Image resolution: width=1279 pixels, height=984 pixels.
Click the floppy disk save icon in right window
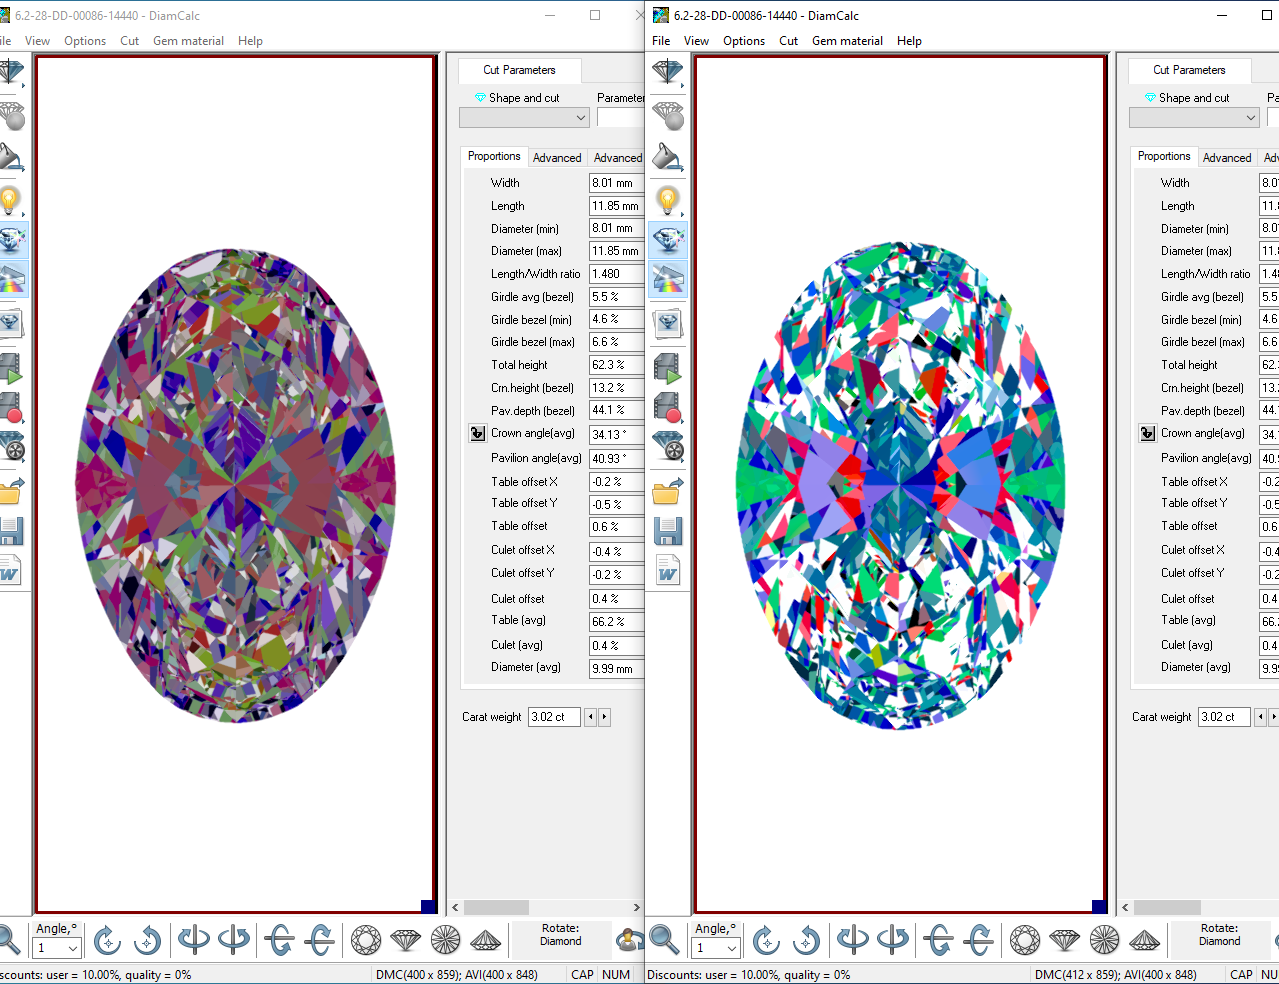(667, 530)
